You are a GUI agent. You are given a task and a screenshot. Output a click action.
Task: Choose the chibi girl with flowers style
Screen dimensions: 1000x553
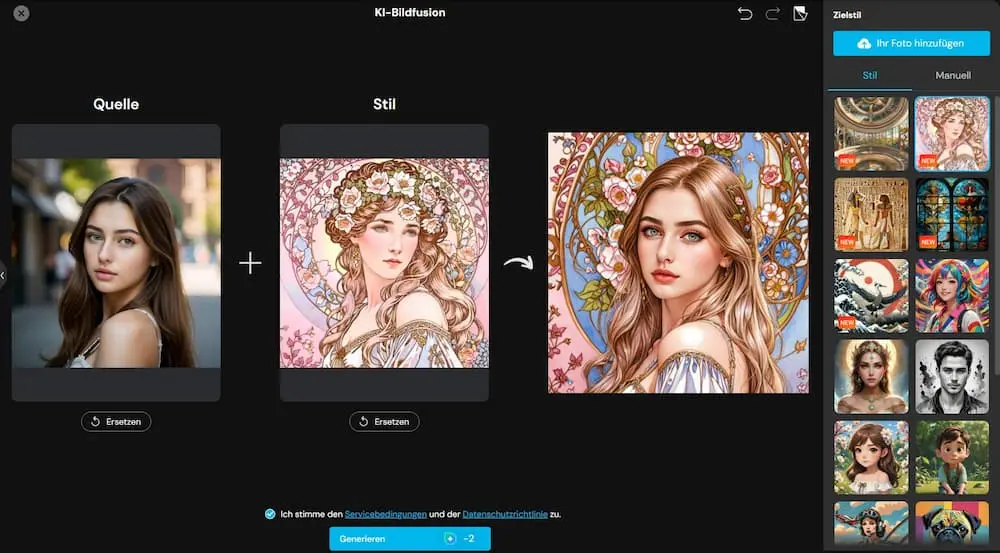(x=871, y=457)
